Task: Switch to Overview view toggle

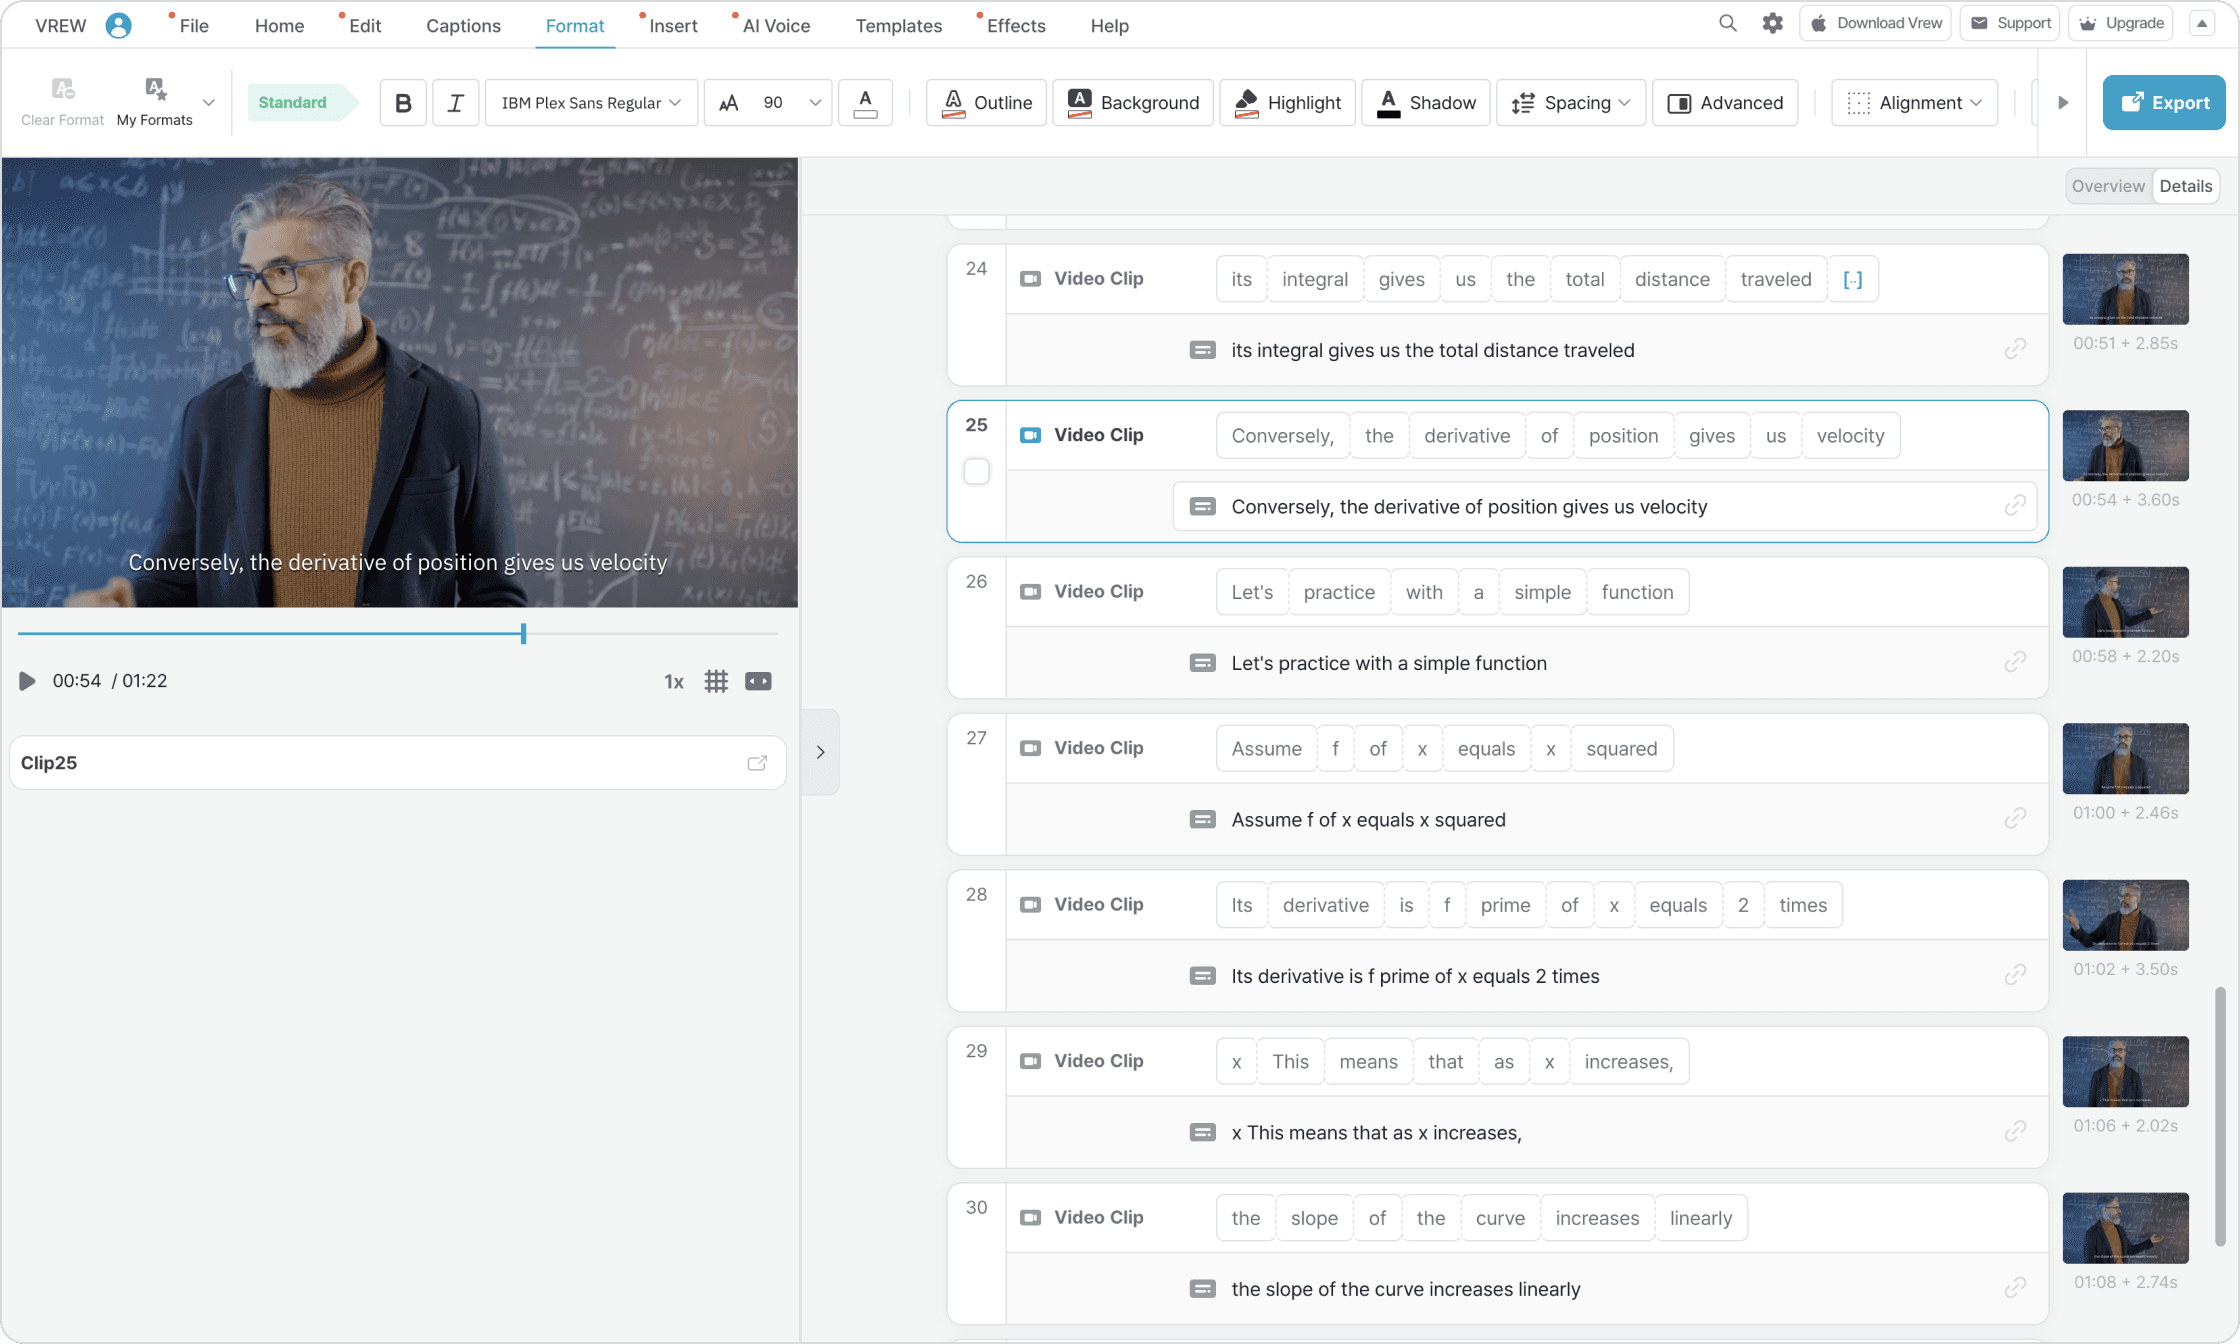Action: pos(2108,186)
